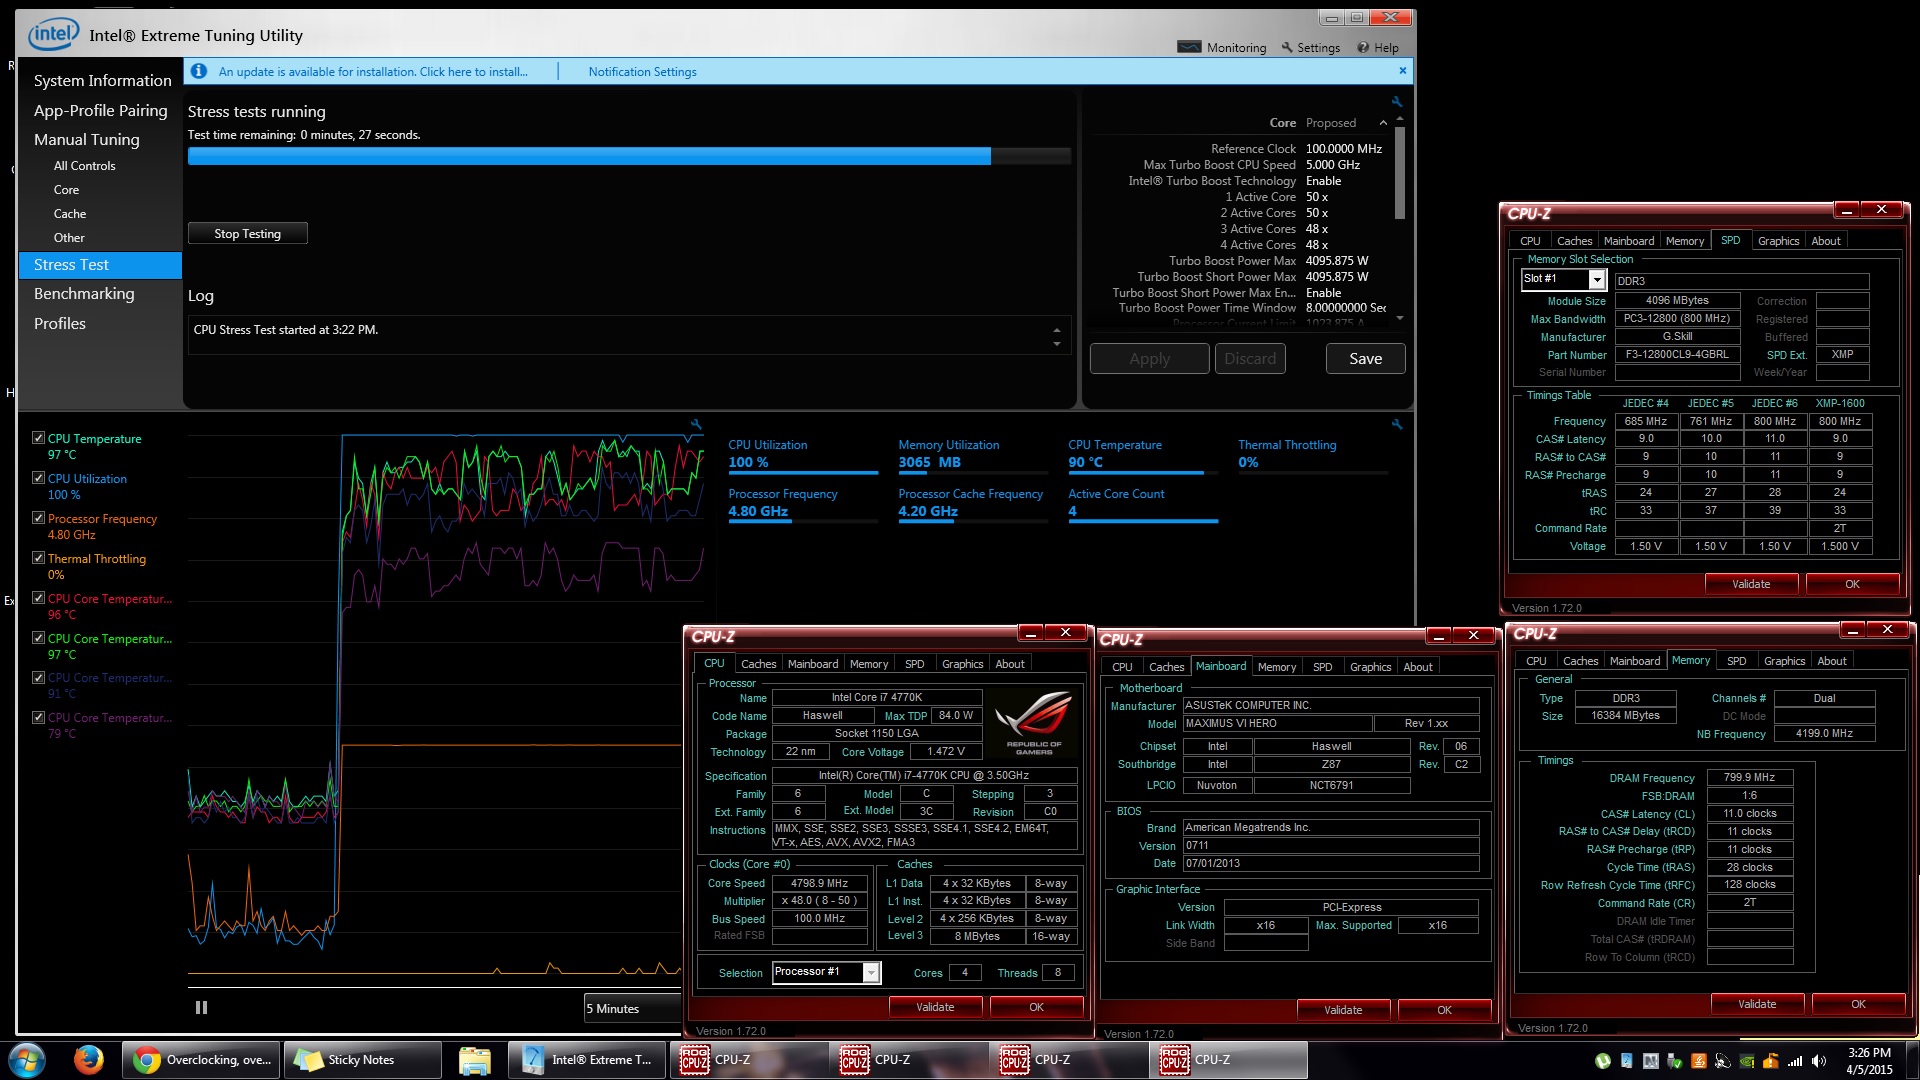Screen dimensions: 1920x1080
Task: Click down arrow of proposed settings scrollbar
Action: click(1400, 318)
